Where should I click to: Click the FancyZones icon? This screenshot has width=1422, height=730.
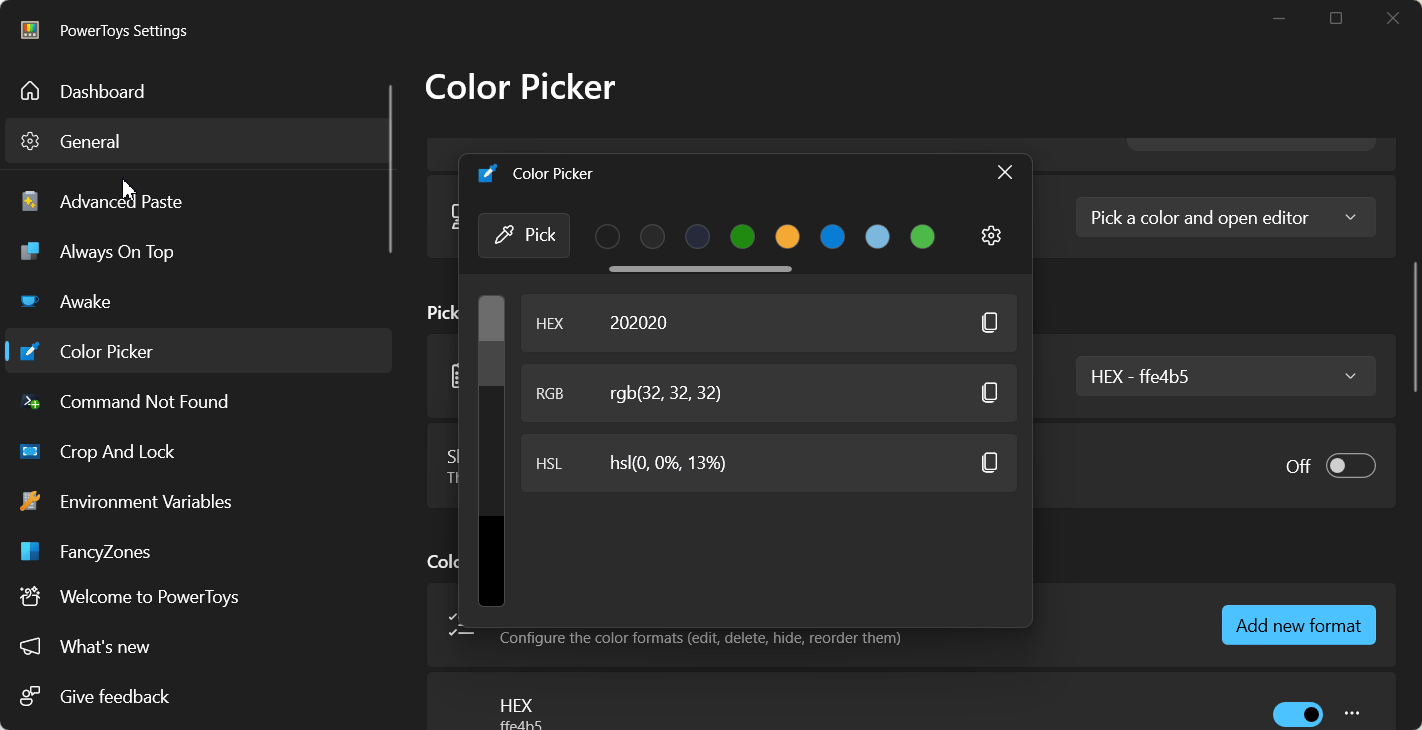[30, 551]
